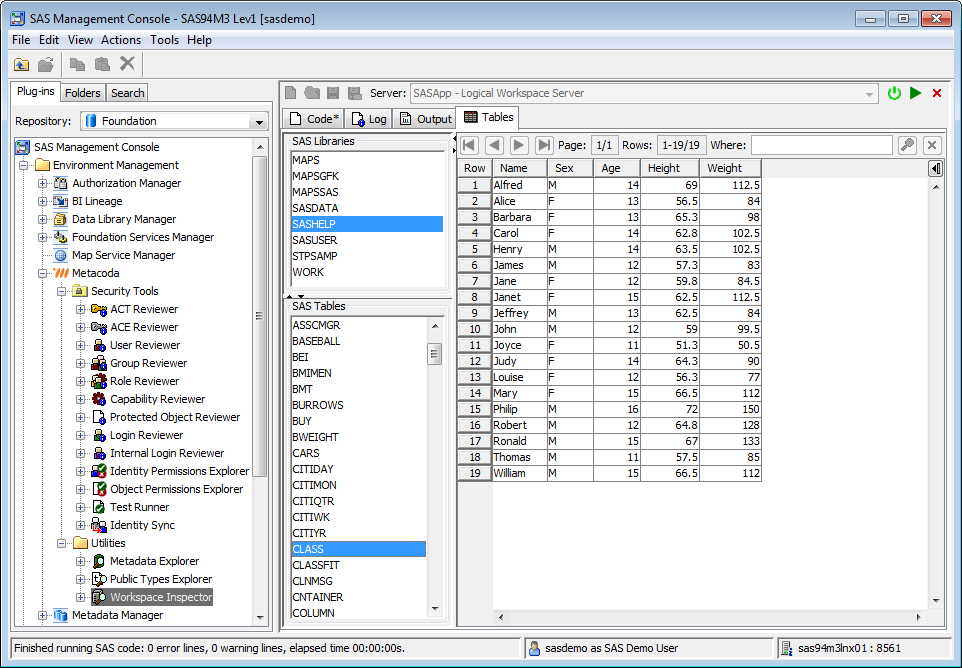Click the save code disk icon
Image resolution: width=962 pixels, height=668 pixels.
pyautogui.click(x=333, y=93)
